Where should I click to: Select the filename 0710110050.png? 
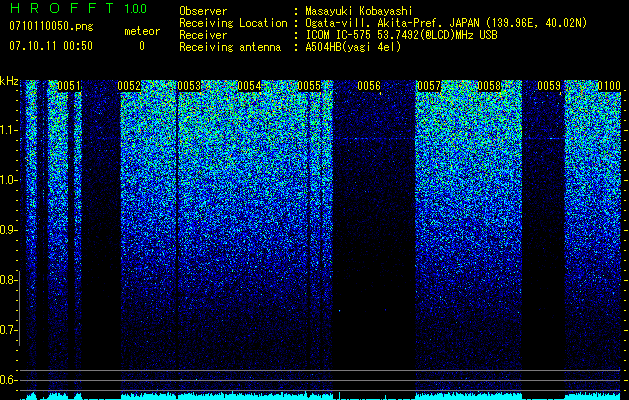coord(51,26)
